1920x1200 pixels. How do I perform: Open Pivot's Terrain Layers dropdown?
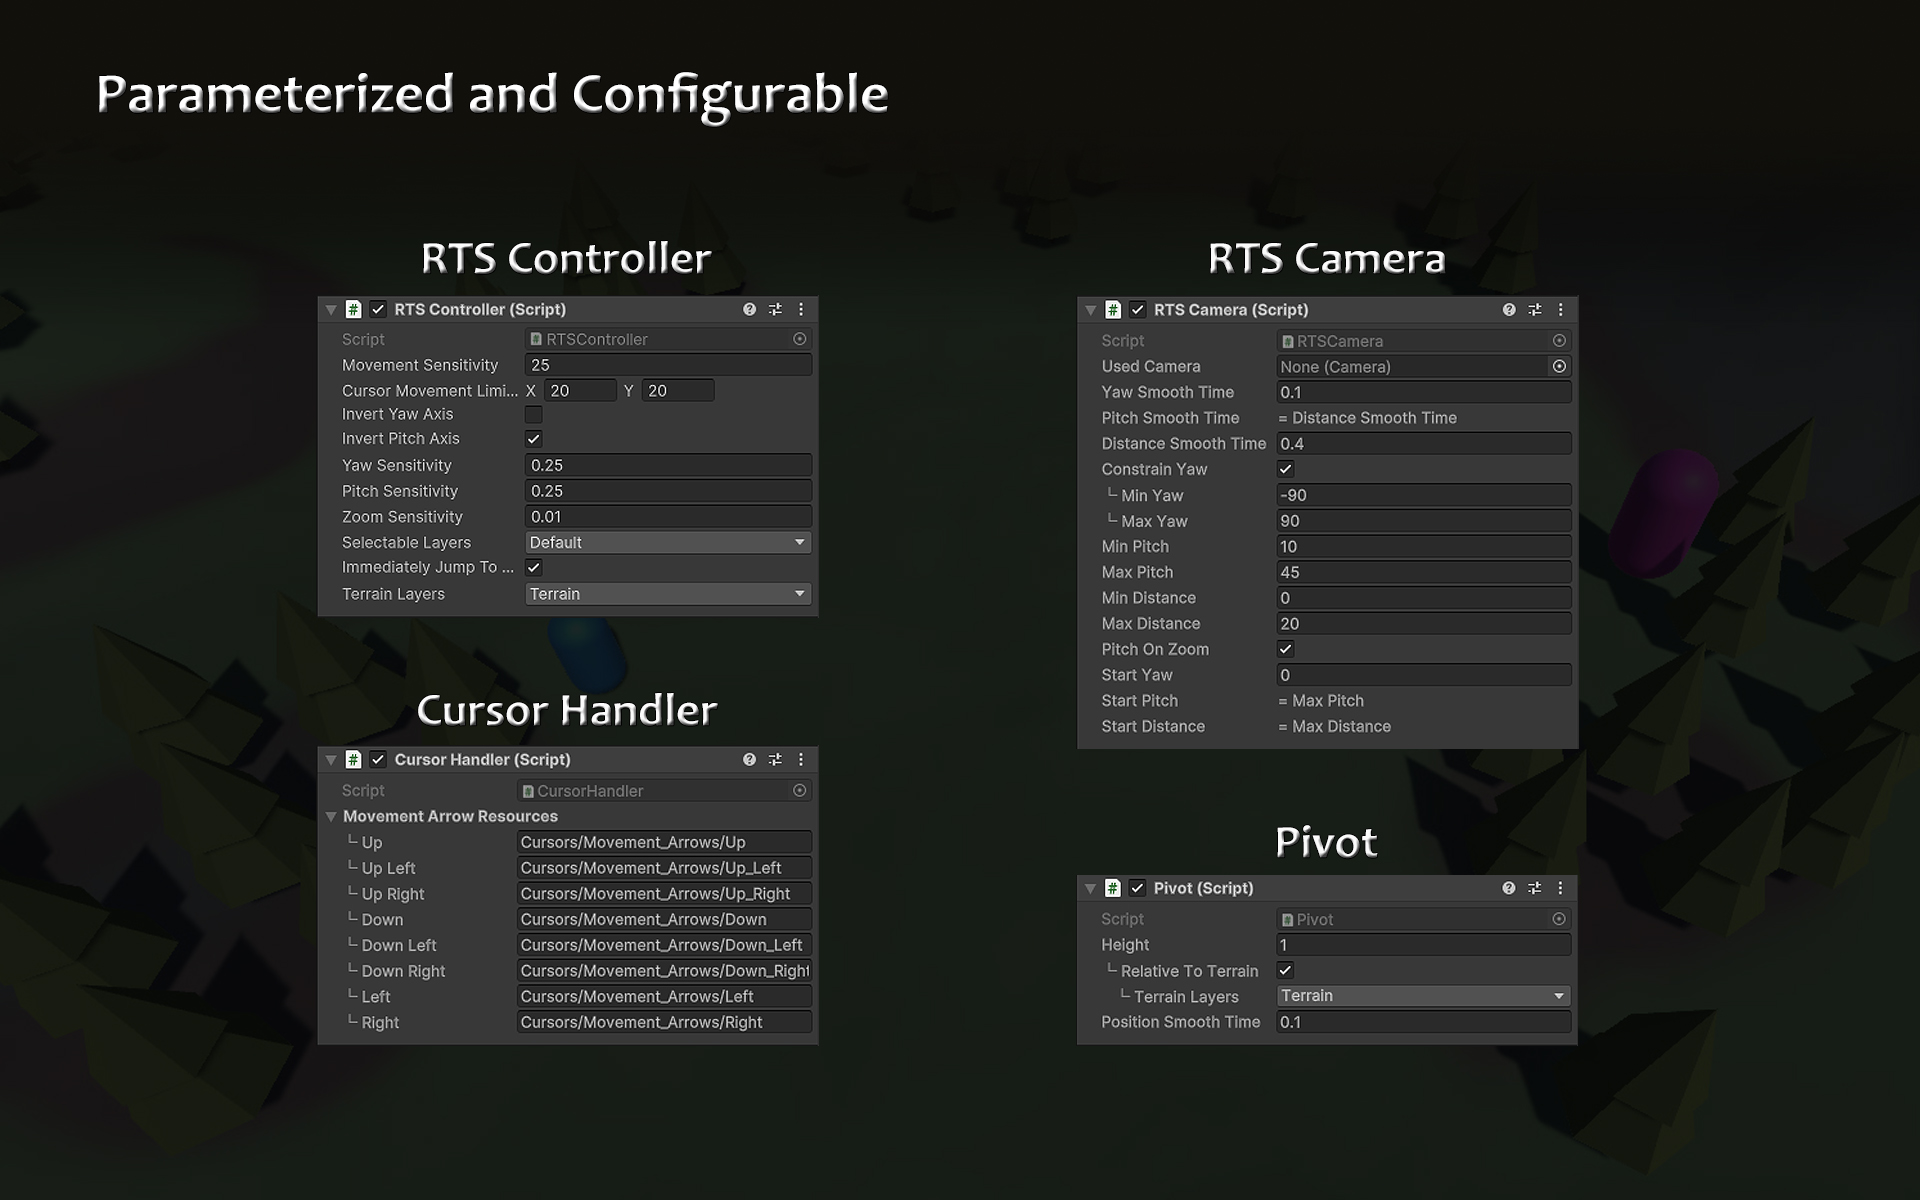[x=1422, y=996]
